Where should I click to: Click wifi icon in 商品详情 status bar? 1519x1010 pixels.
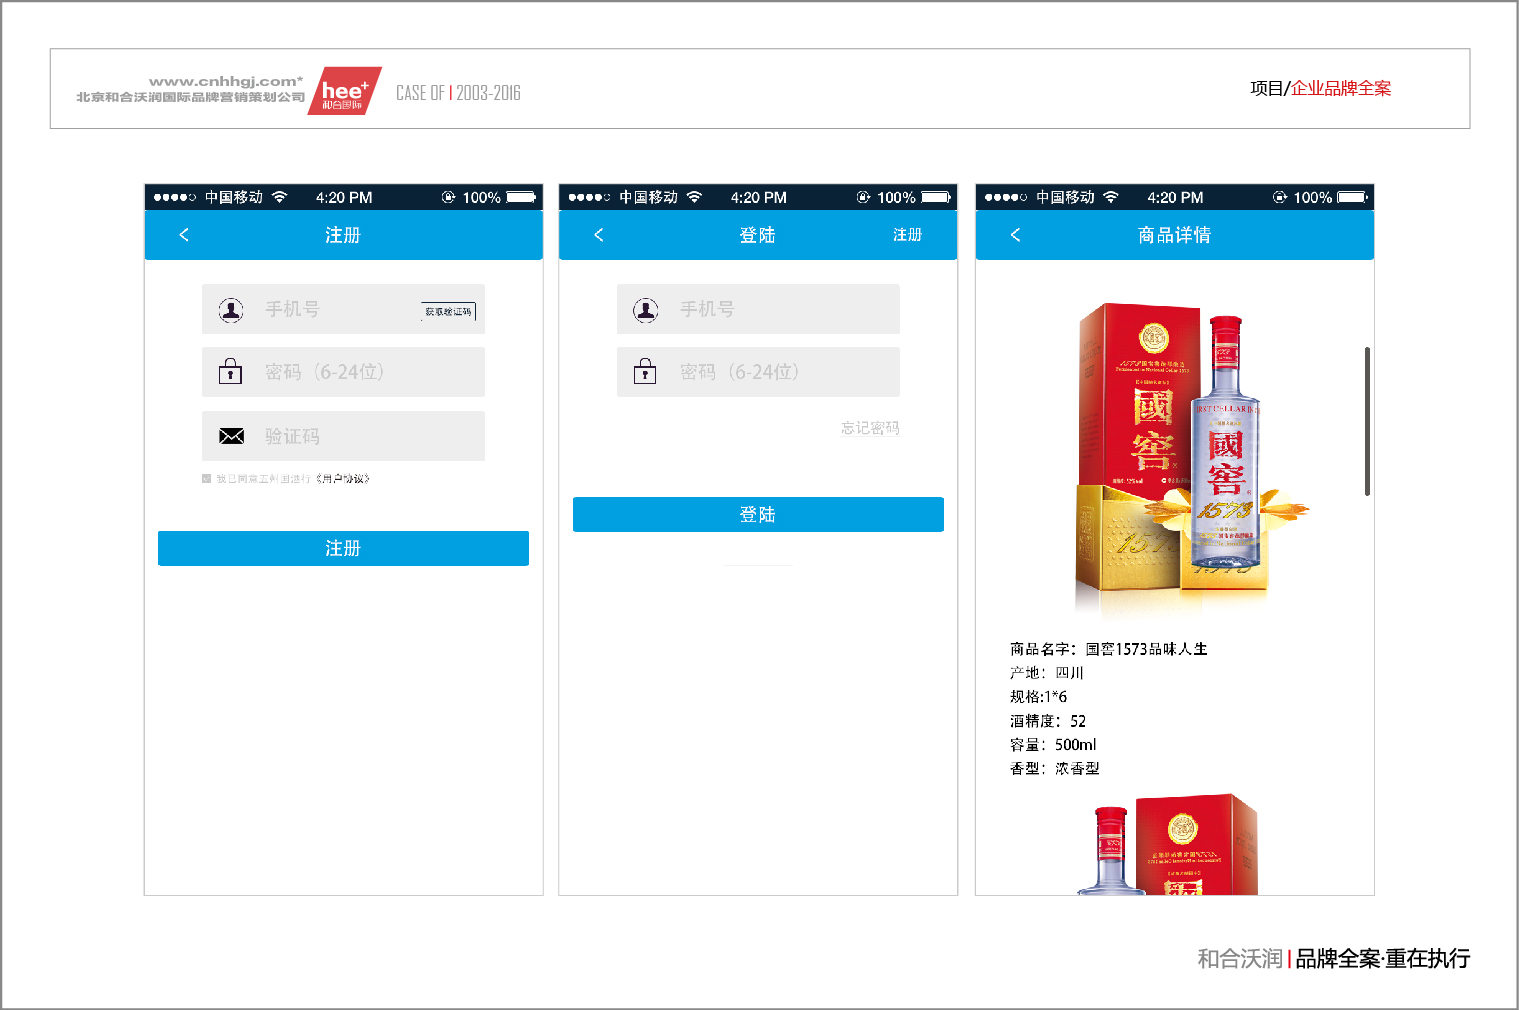1111,197
